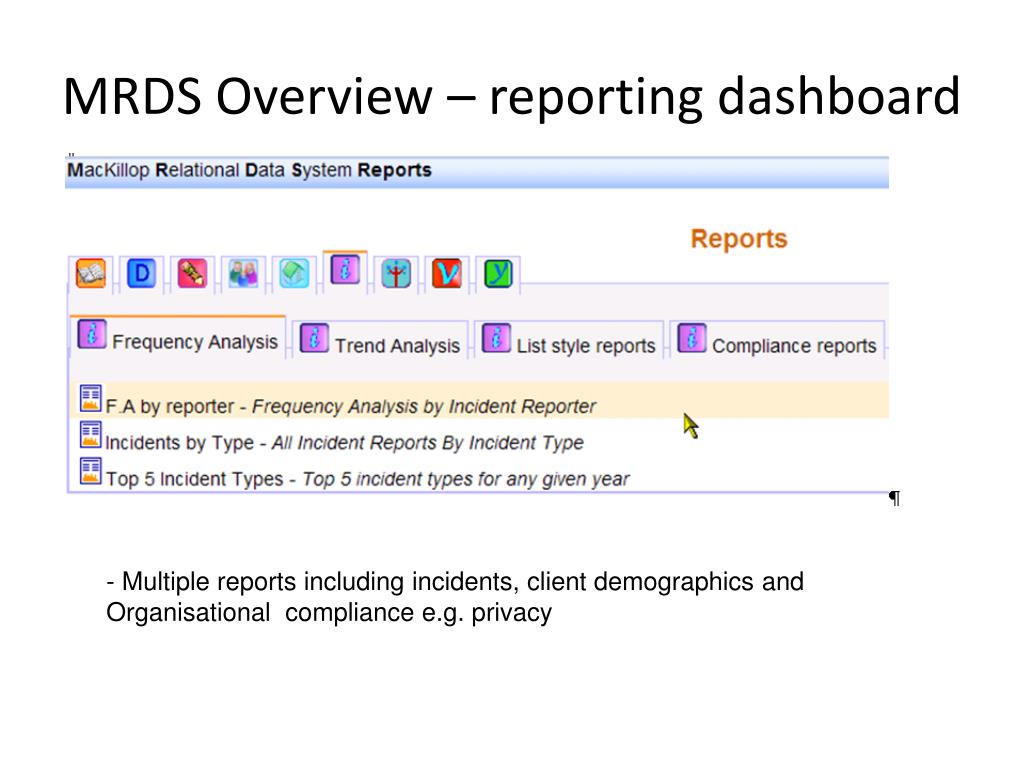Image resolution: width=1024 pixels, height=768 pixels.
Task: Select the active purple info icon tab
Action: click(345, 269)
